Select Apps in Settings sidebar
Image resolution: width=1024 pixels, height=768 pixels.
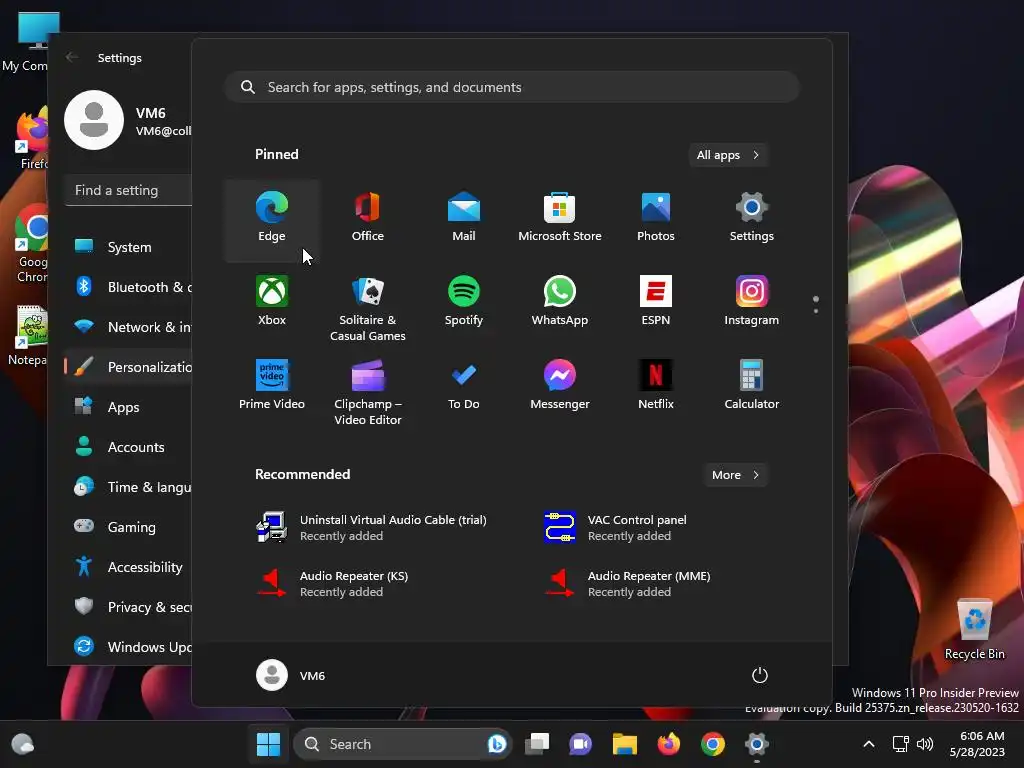129,407
